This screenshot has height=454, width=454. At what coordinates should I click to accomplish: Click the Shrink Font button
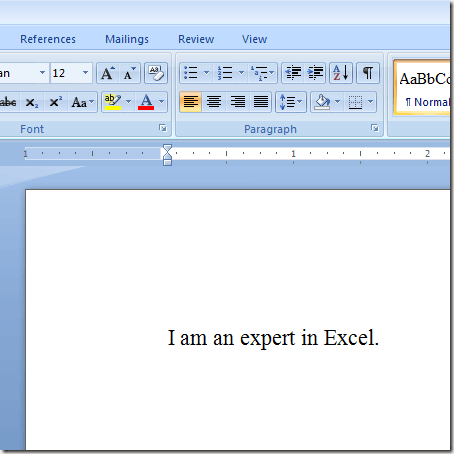point(130,73)
